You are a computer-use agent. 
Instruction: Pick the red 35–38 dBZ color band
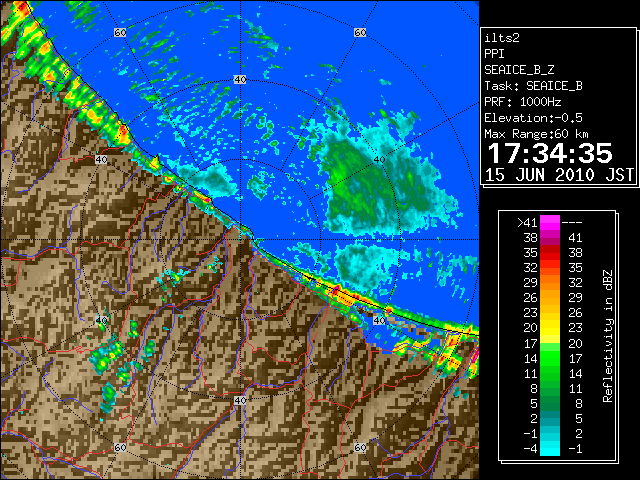[x=550, y=253]
